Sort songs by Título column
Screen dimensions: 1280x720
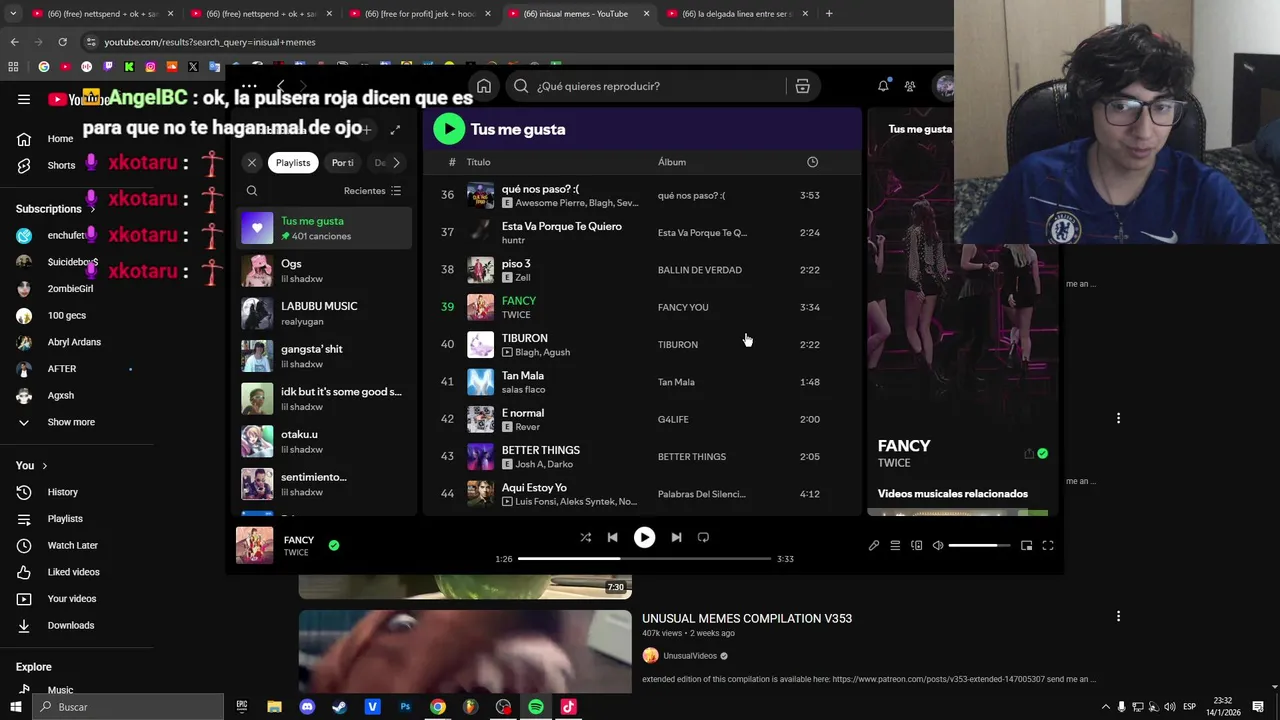pos(478,162)
